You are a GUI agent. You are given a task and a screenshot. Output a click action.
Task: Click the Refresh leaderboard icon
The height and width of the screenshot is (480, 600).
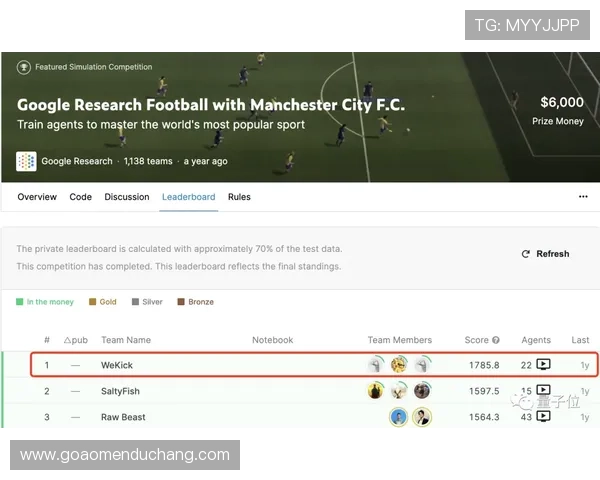point(526,254)
